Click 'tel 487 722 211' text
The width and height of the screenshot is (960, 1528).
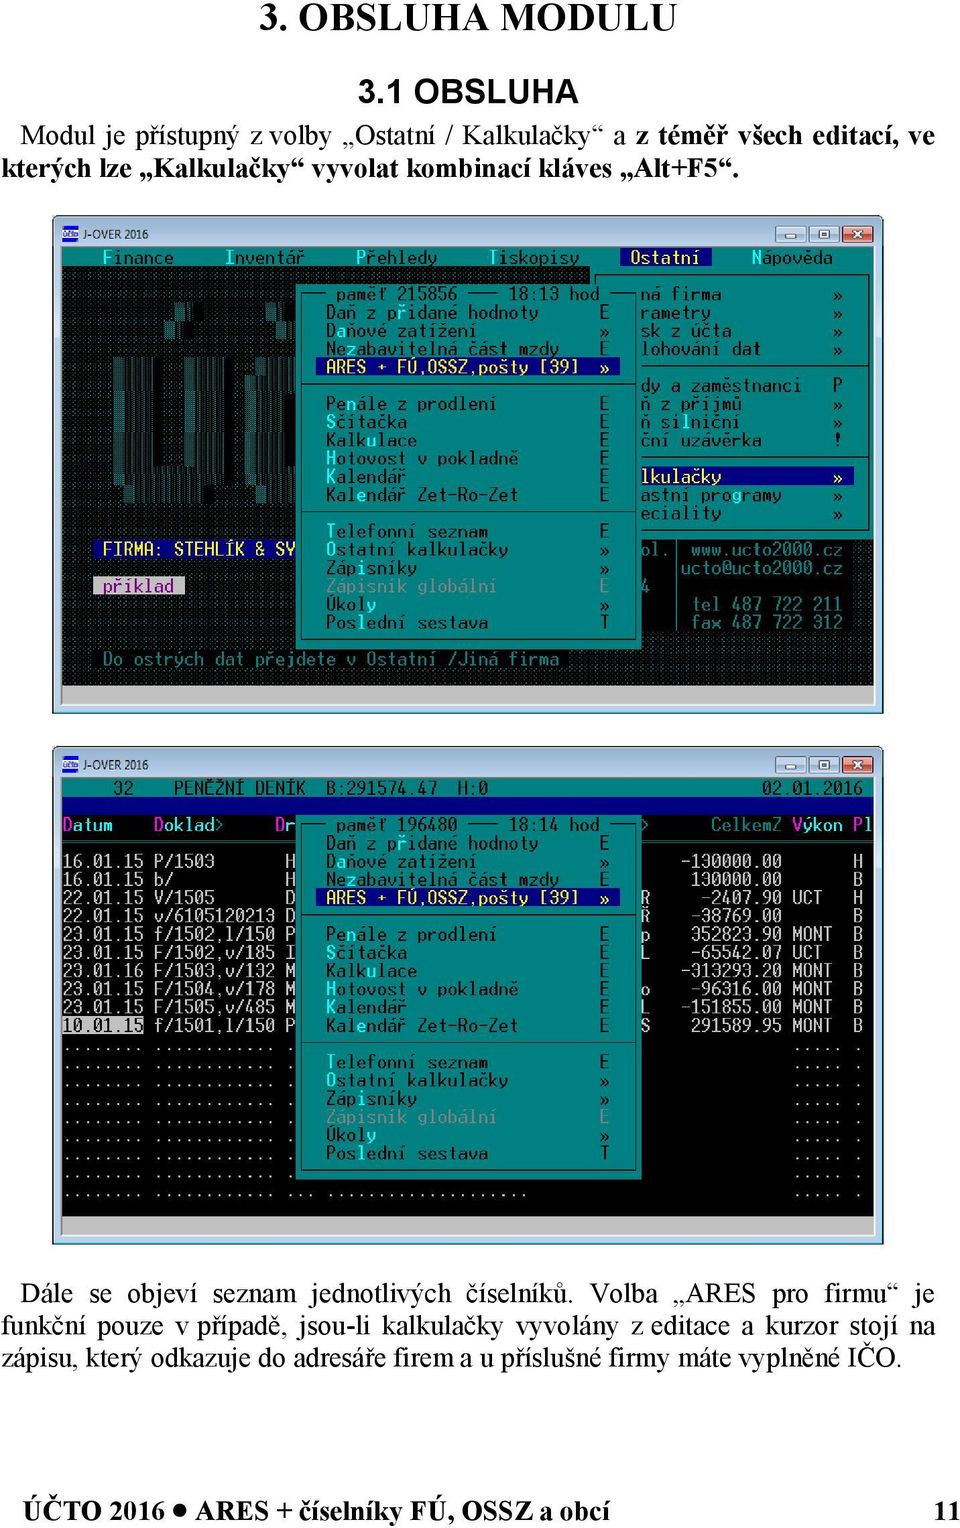point(767,604)
